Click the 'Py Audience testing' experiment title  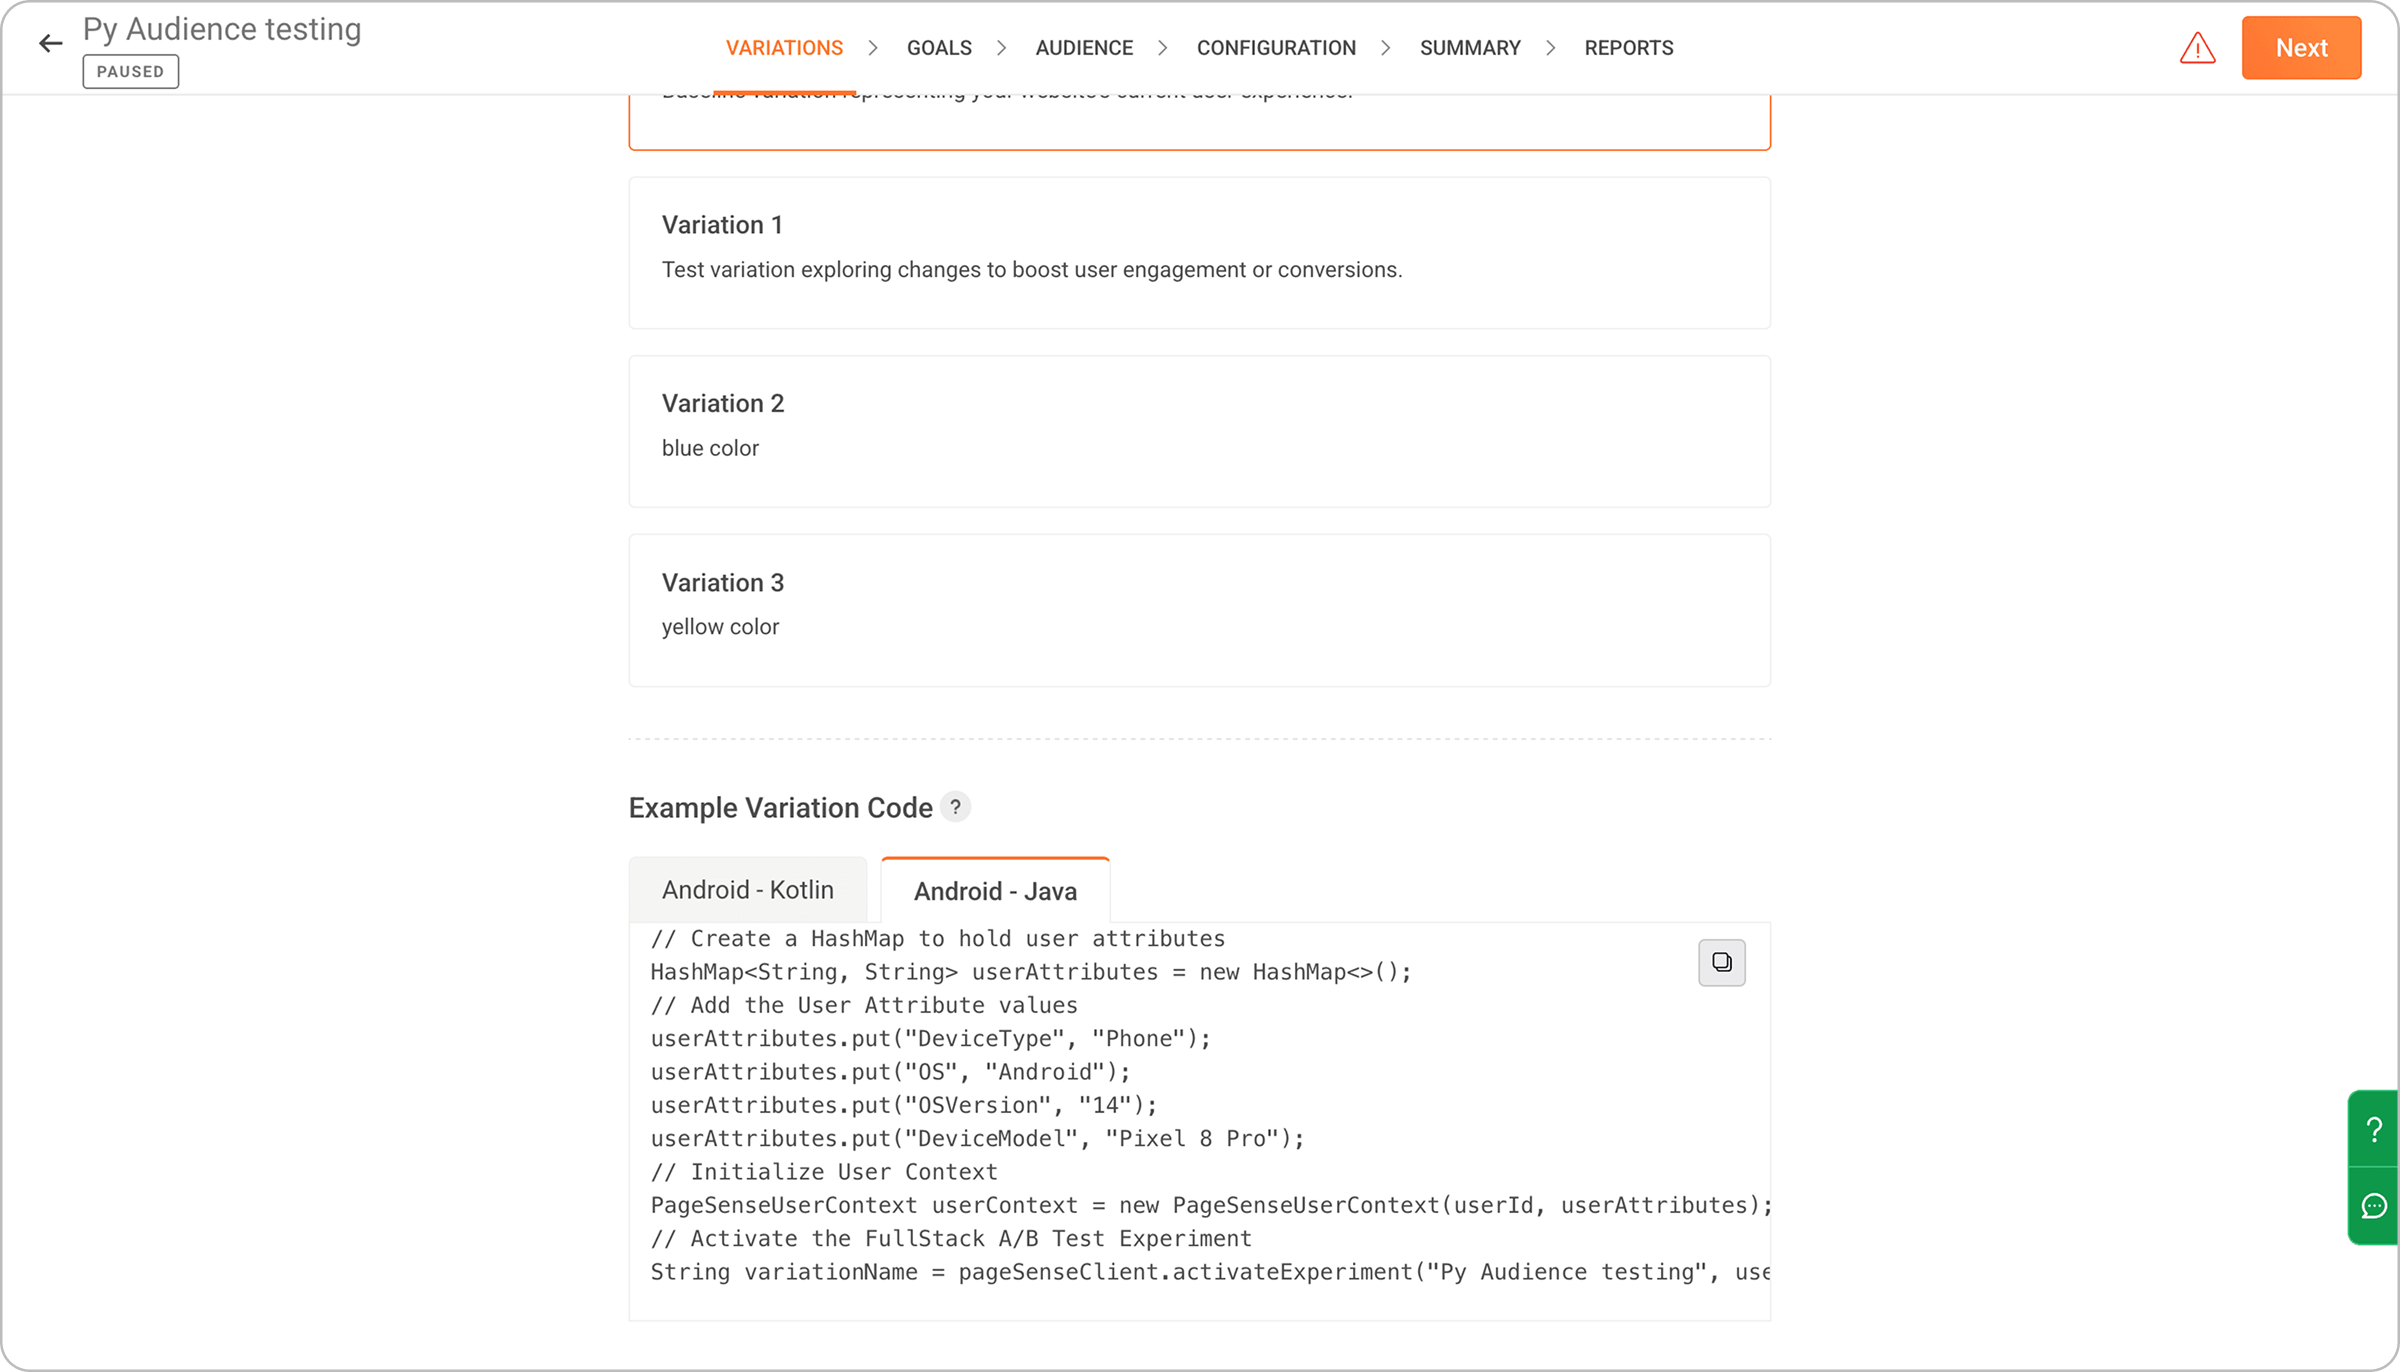[222, 29]
